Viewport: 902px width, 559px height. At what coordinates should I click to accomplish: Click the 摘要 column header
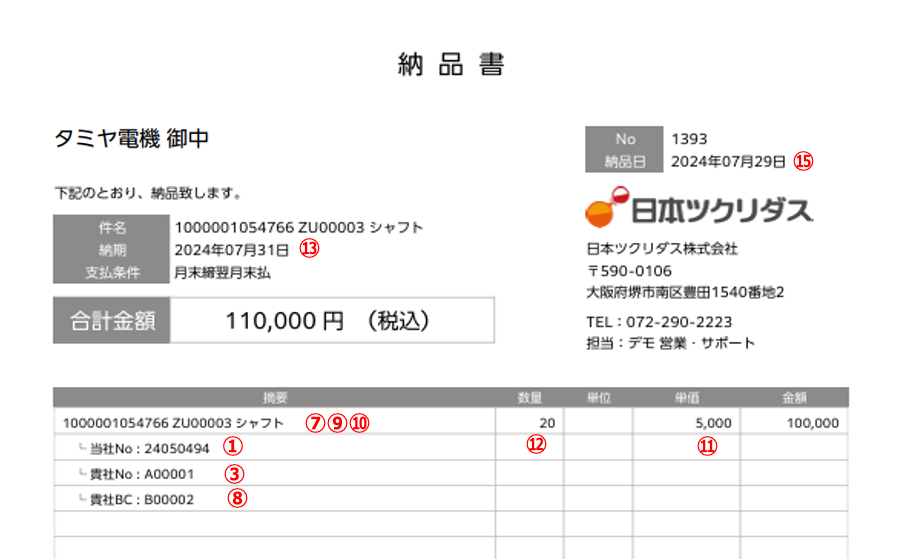(275, 397)
